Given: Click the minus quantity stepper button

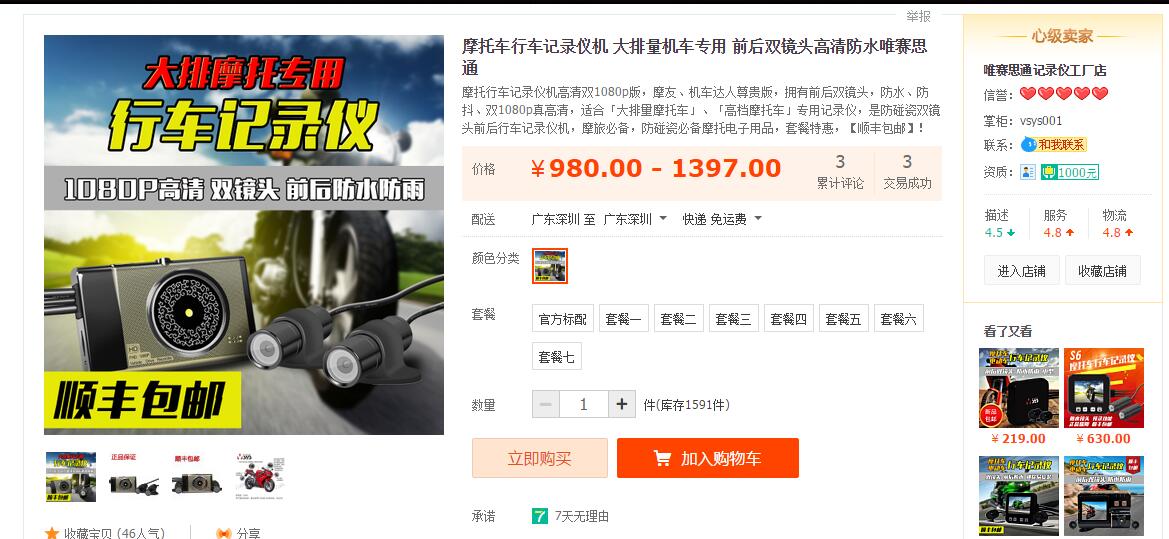Looking at the screenshot, I should tap(546, 404).
